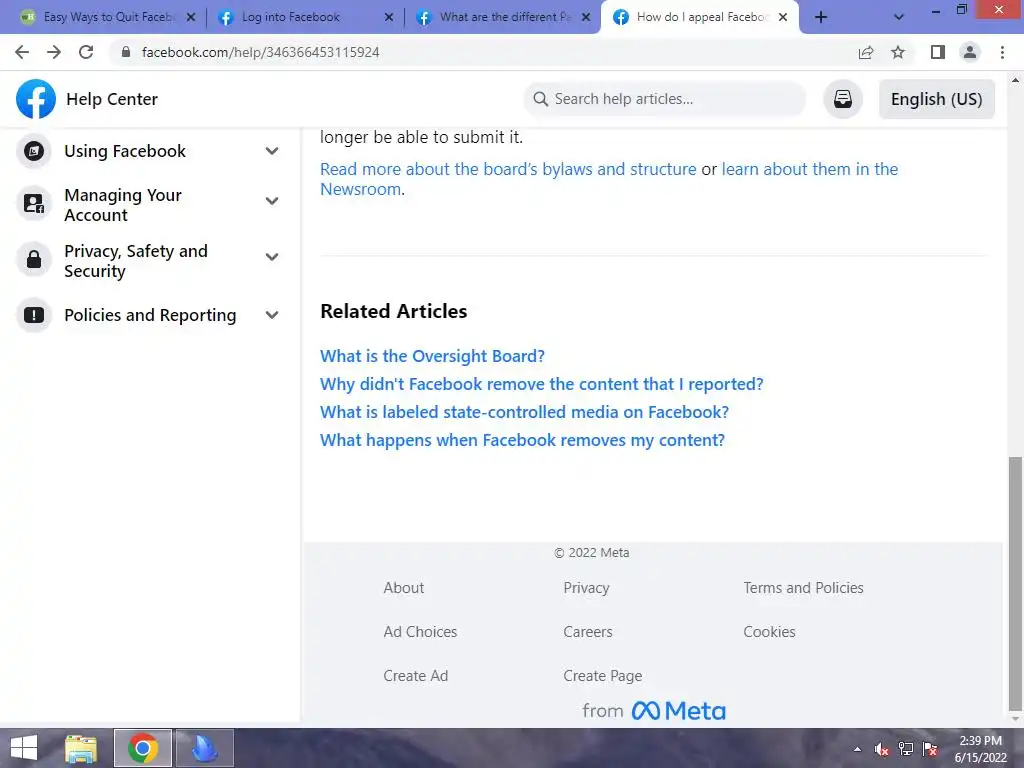Click the Ad Choices footer link
The height and width of the screenshot is (768, 1024).
tap(420, 632)
